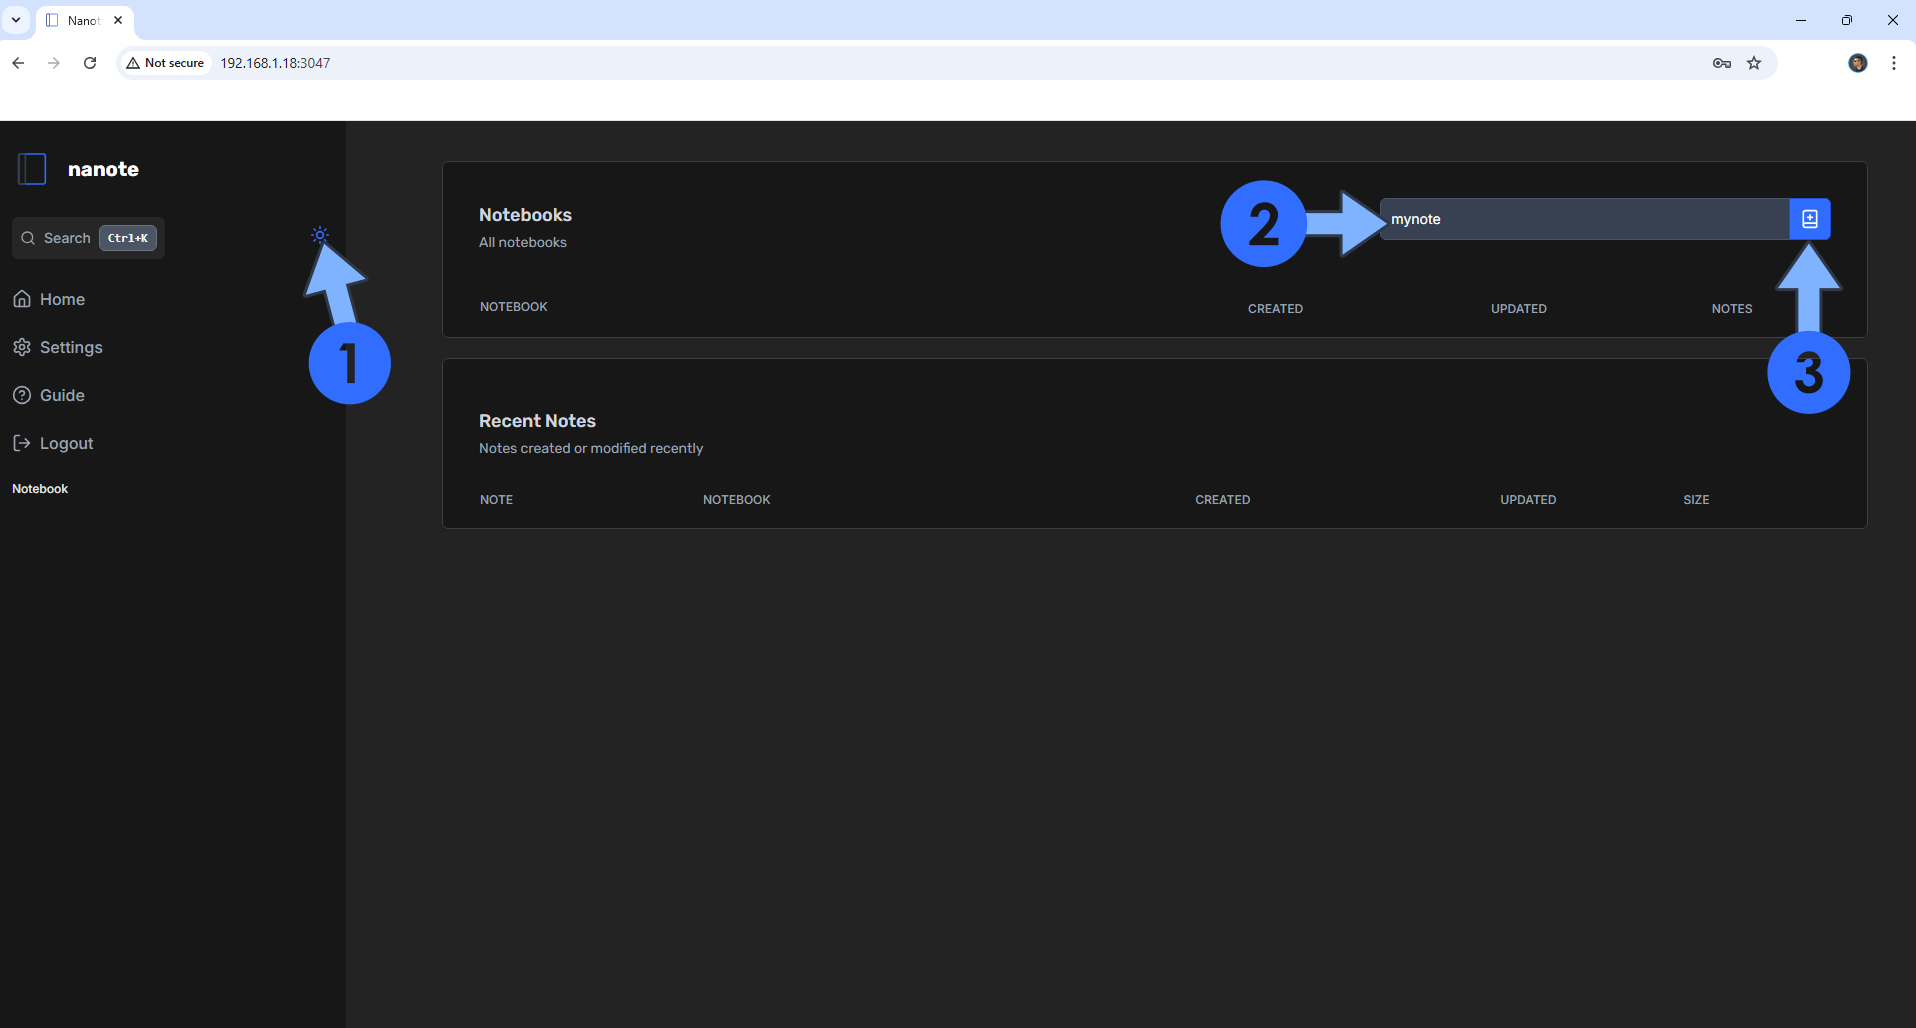Click the Not secure site info chip

(166, 63)
